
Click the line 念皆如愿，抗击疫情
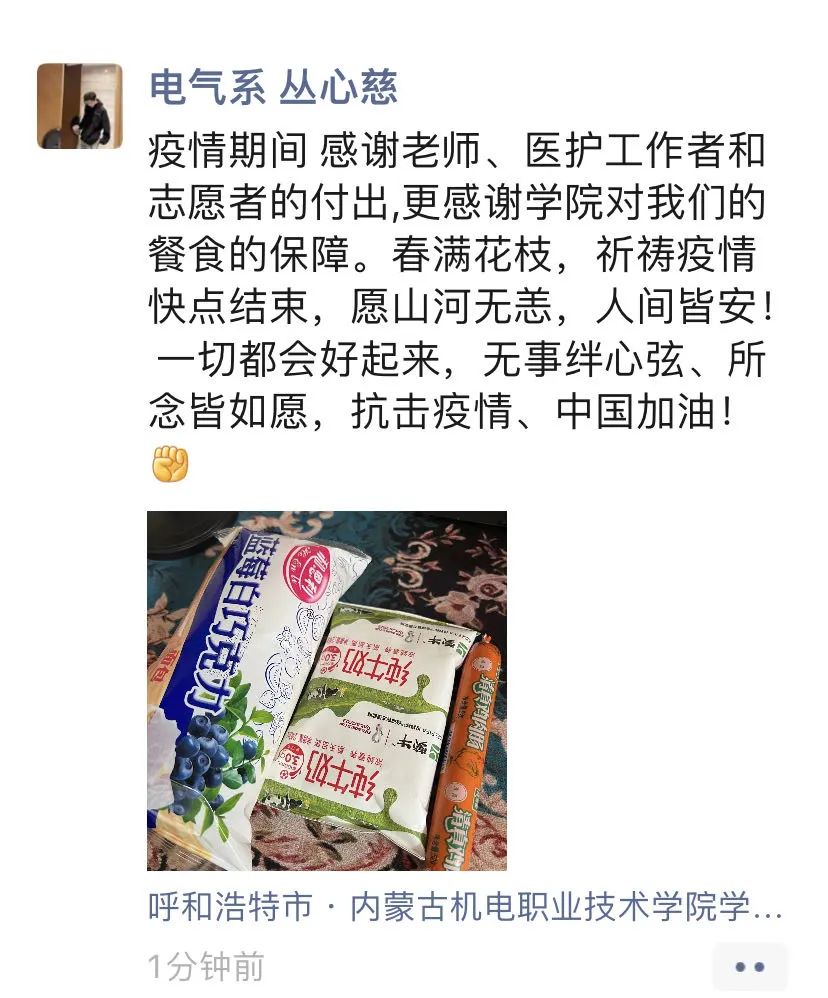(440, 412)
